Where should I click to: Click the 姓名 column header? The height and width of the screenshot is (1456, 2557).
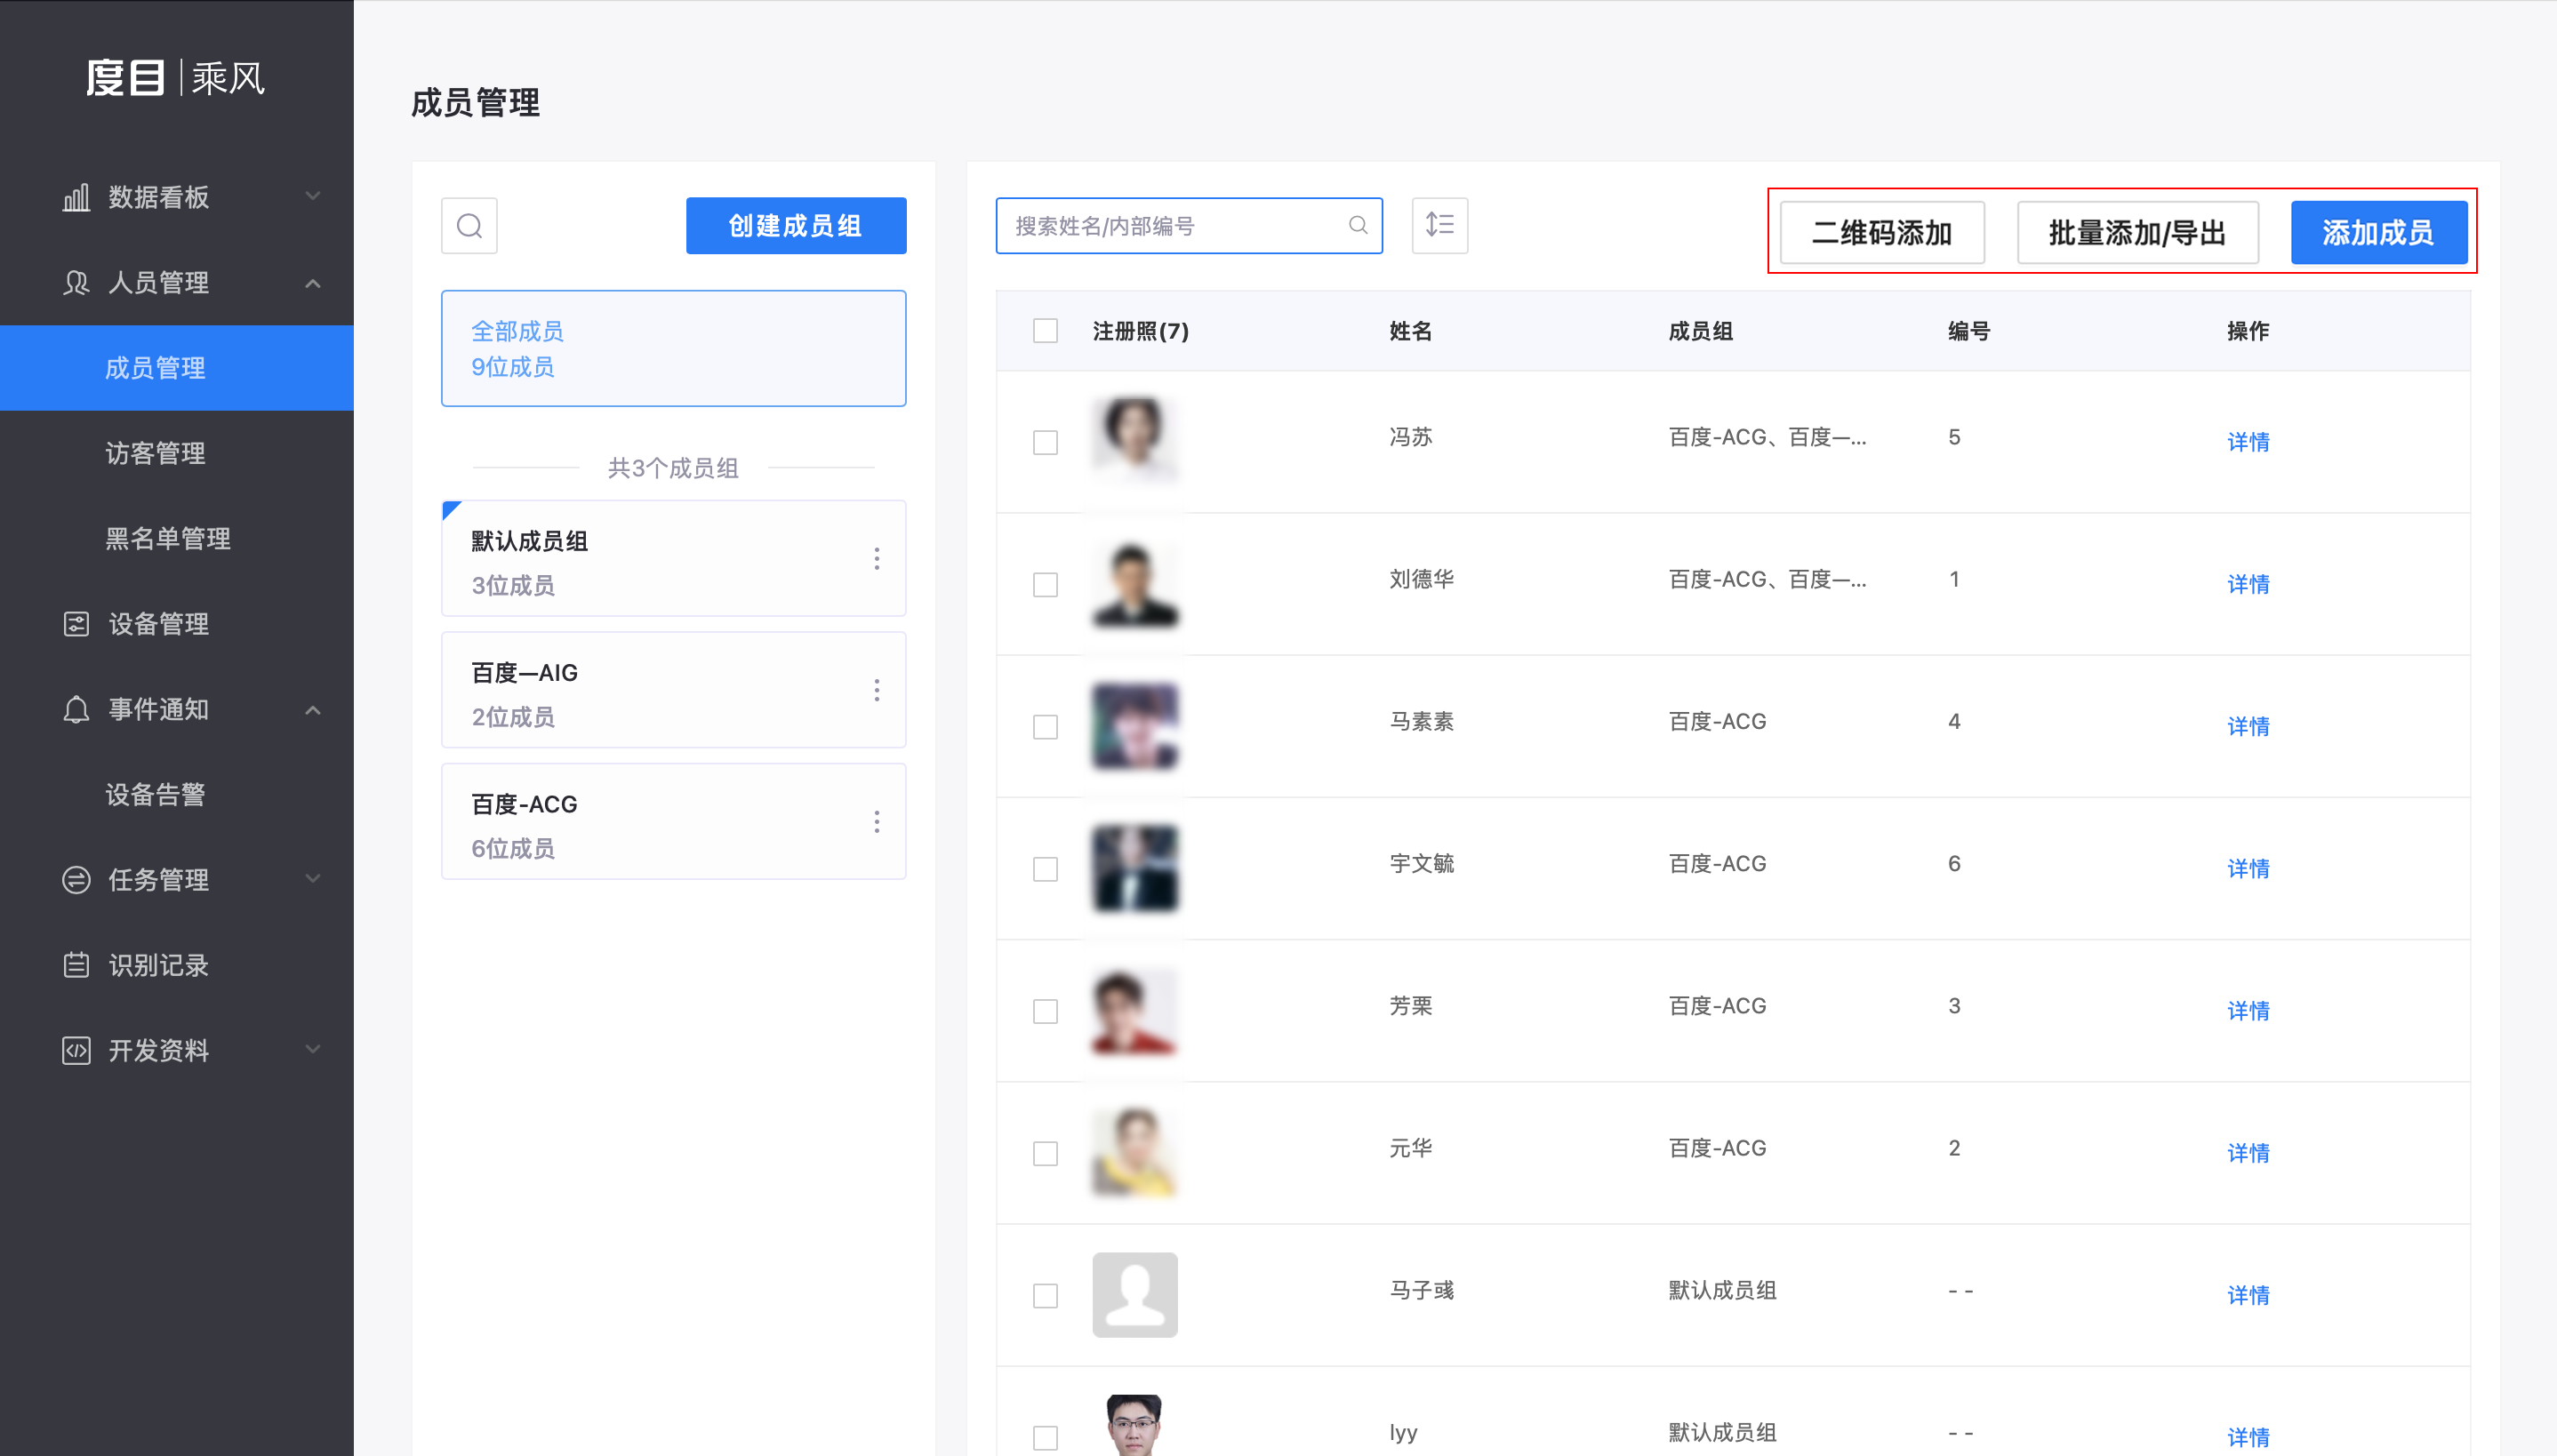pyautogui.click(x=1411, y=331)
